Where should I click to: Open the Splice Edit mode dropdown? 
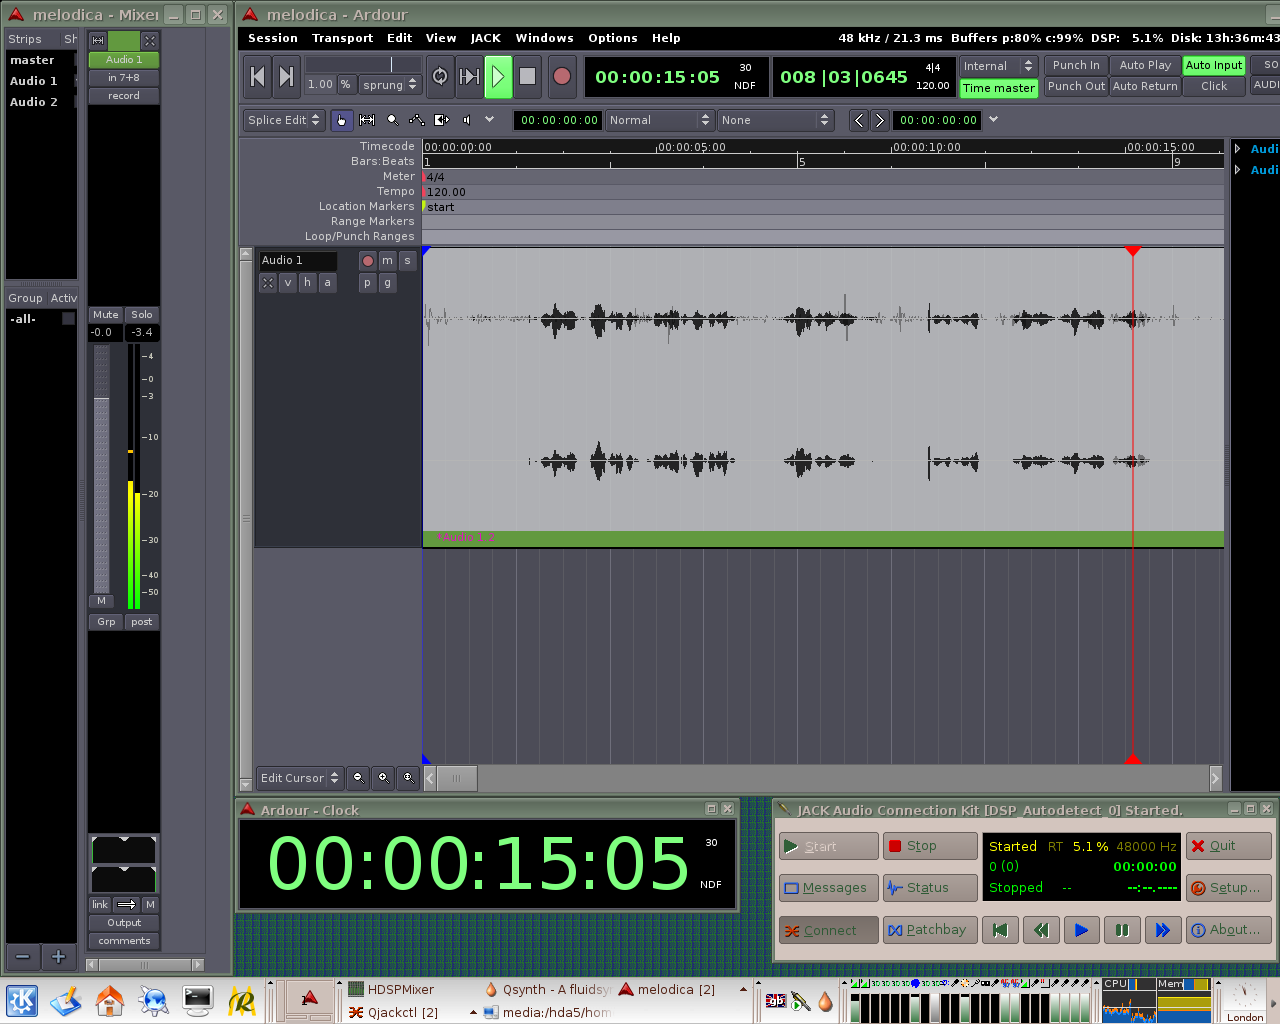(284, 120)
